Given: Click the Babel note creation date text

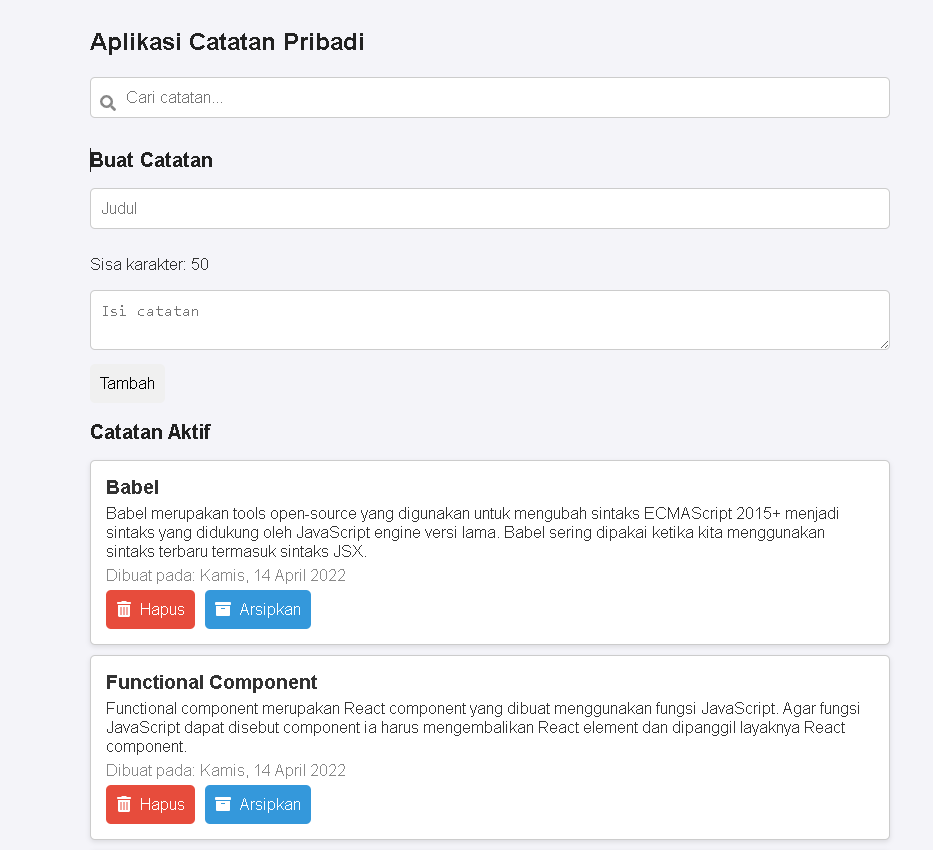Looking at the screenshot, I should click(x=226, y=575).
